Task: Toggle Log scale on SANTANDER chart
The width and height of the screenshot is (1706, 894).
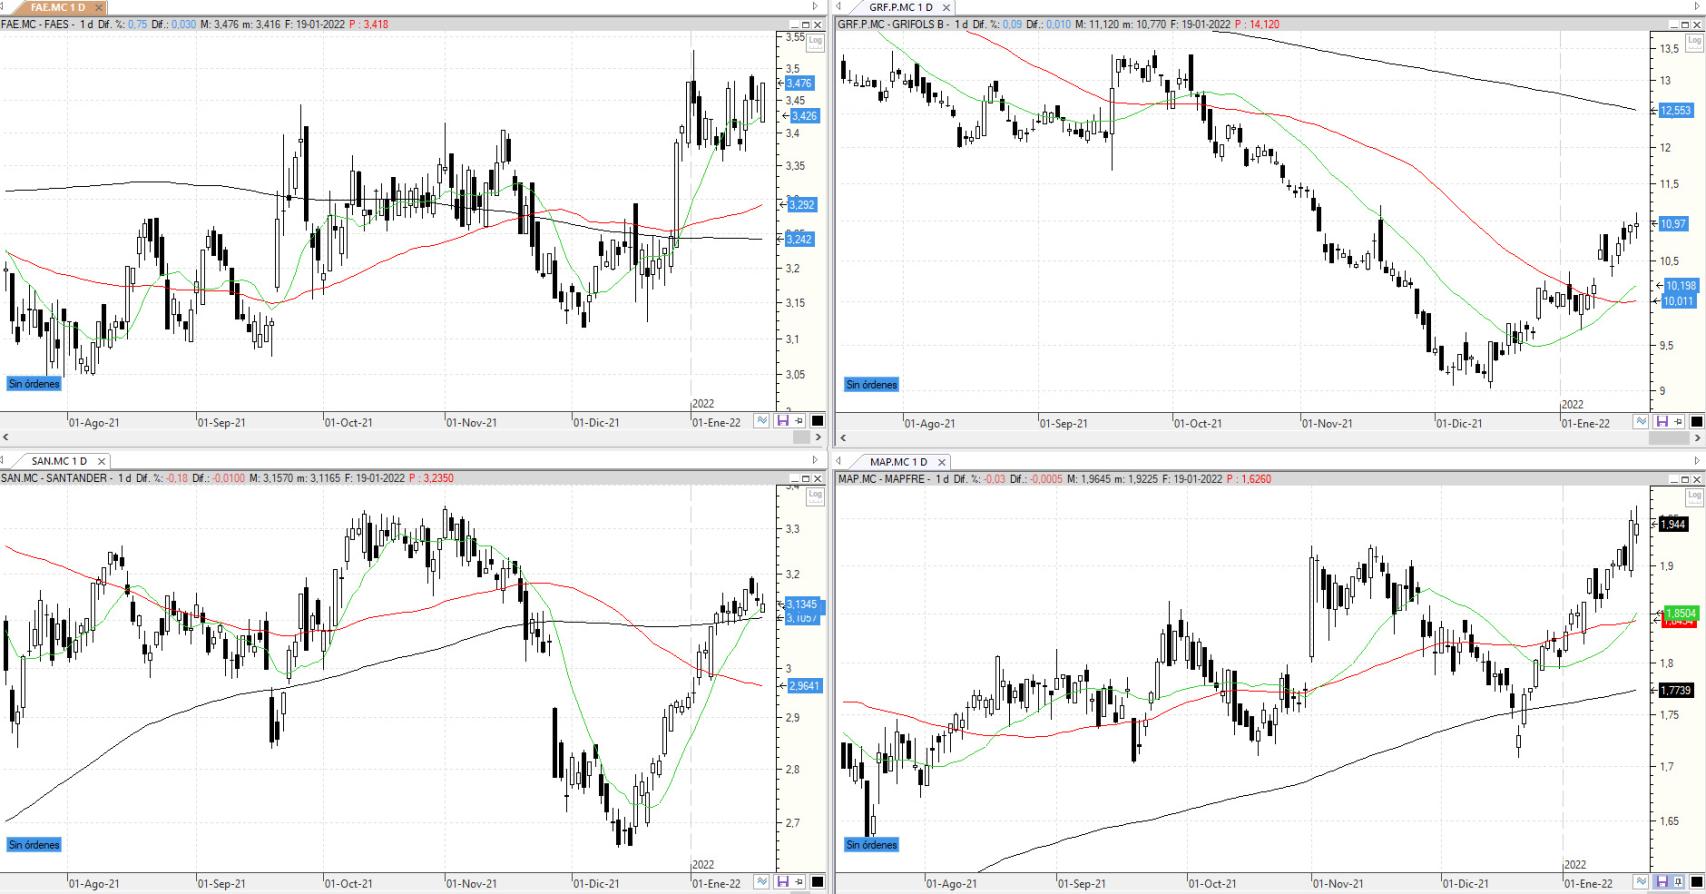Action: (x=814, y=496)
